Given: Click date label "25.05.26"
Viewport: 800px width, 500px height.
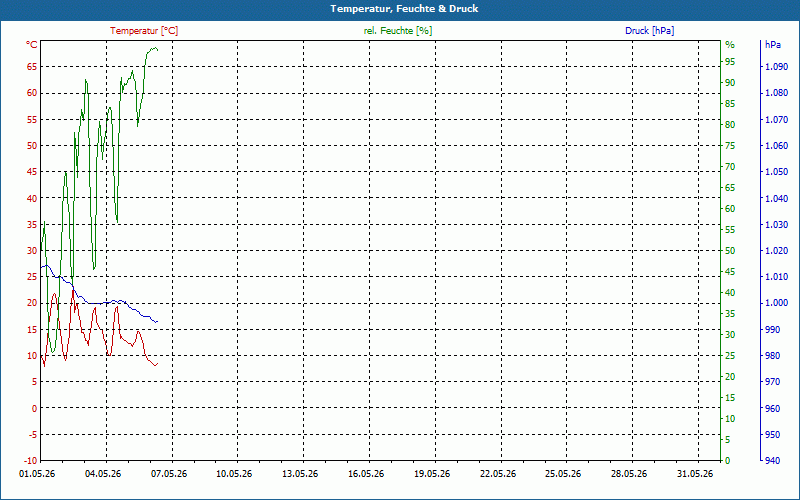Looking at the screenshot, I should click(x=564, y=474).
